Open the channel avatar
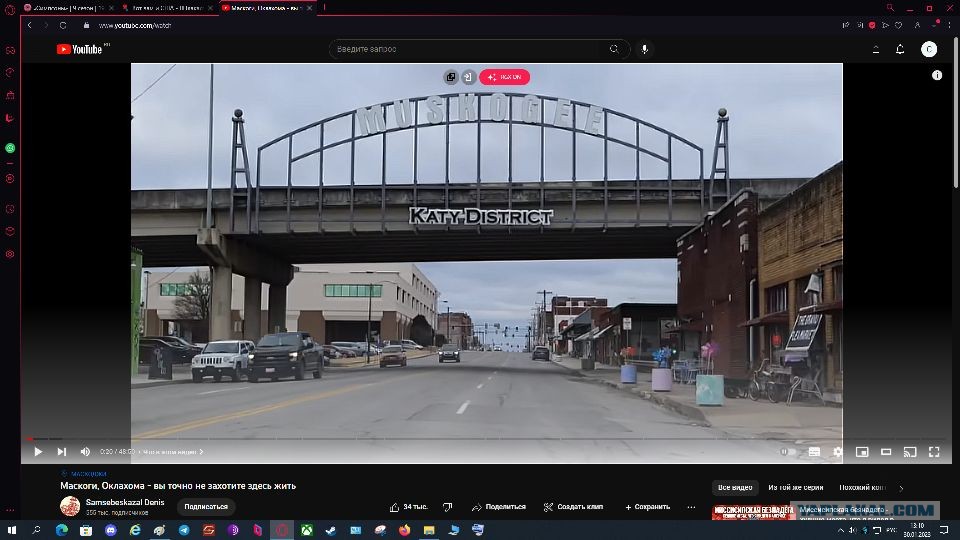Viewport: 960px width, 540px height. coord(70,506)
